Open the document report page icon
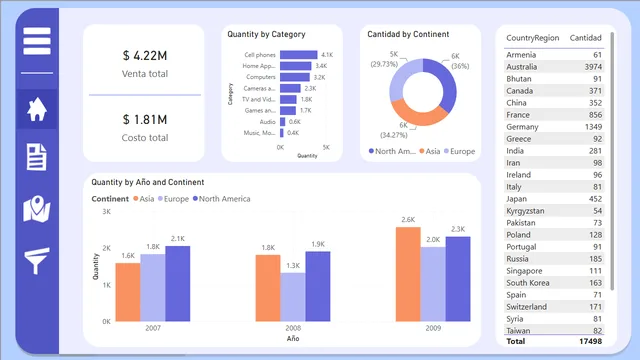640x360 pixels. pyautogui.click(x=37, y=157)
